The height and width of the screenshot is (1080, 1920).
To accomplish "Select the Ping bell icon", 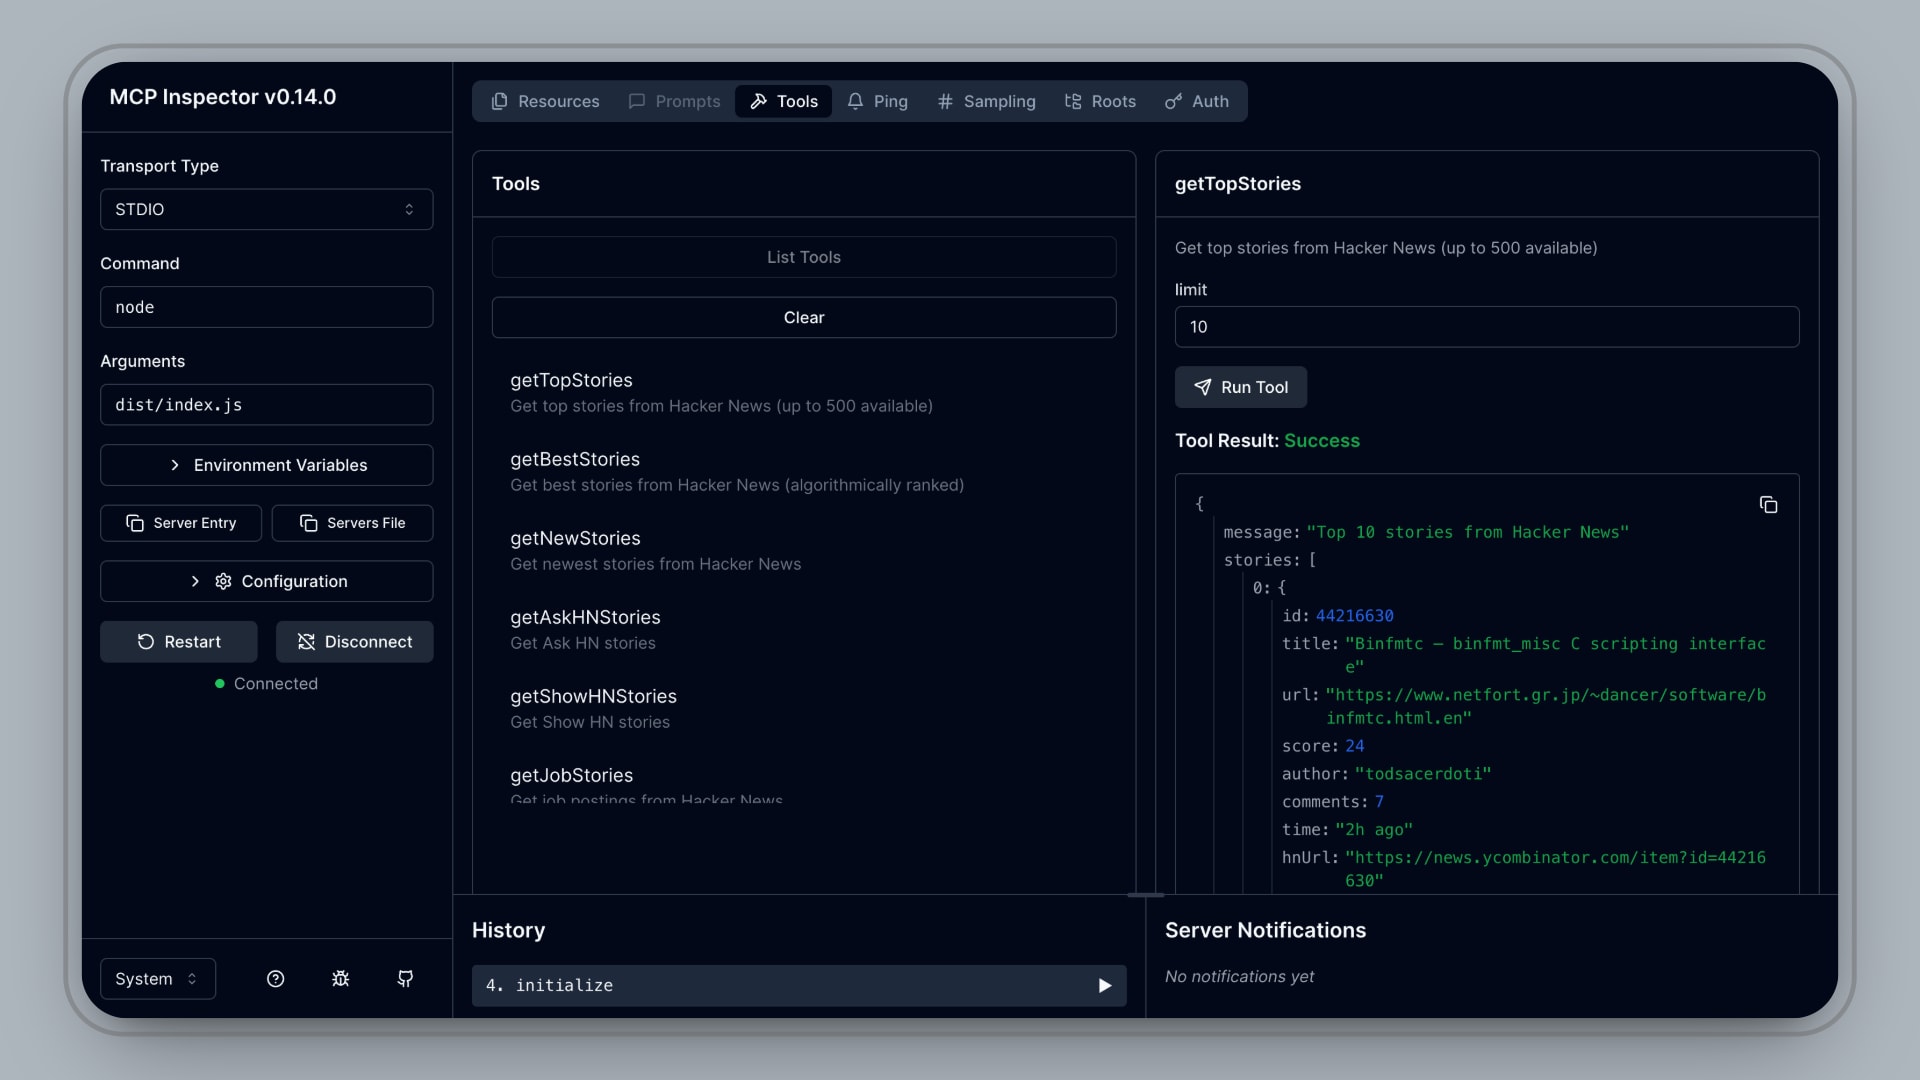I will 855,101.
